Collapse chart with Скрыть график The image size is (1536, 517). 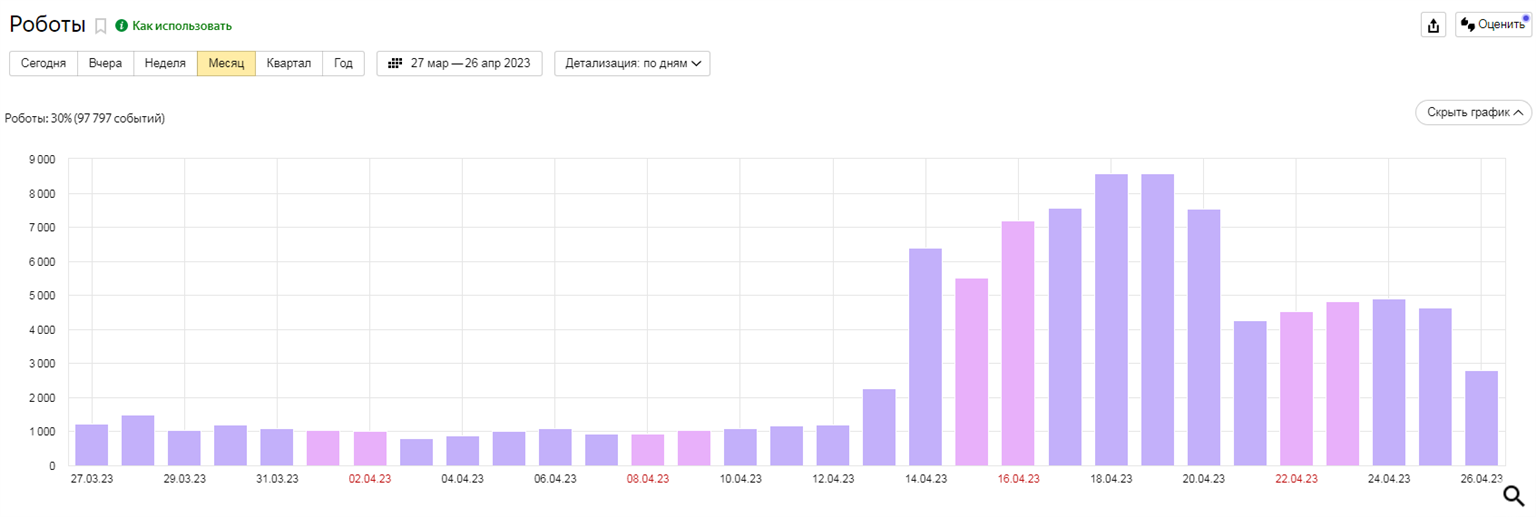coord(1473,113)
